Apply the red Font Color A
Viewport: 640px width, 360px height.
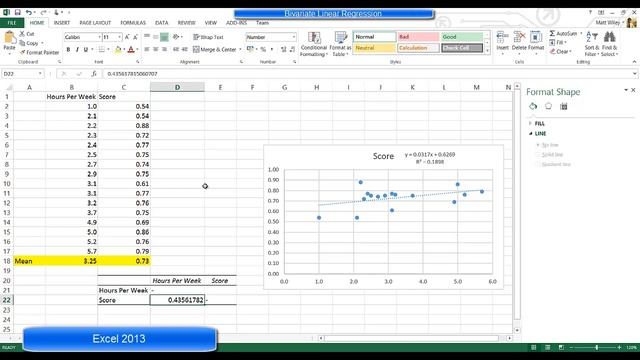coord(131,50)
